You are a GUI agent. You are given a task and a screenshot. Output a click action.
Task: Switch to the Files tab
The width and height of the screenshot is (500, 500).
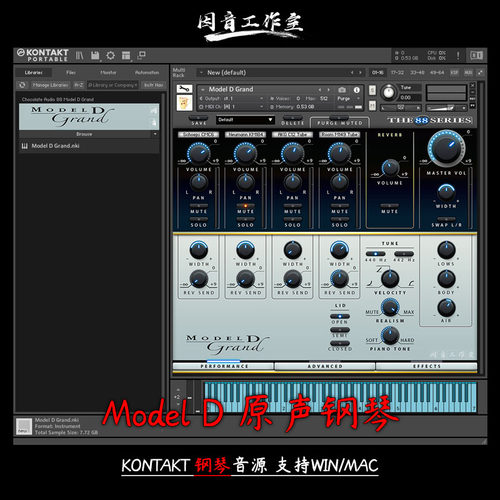click(71, 72)
